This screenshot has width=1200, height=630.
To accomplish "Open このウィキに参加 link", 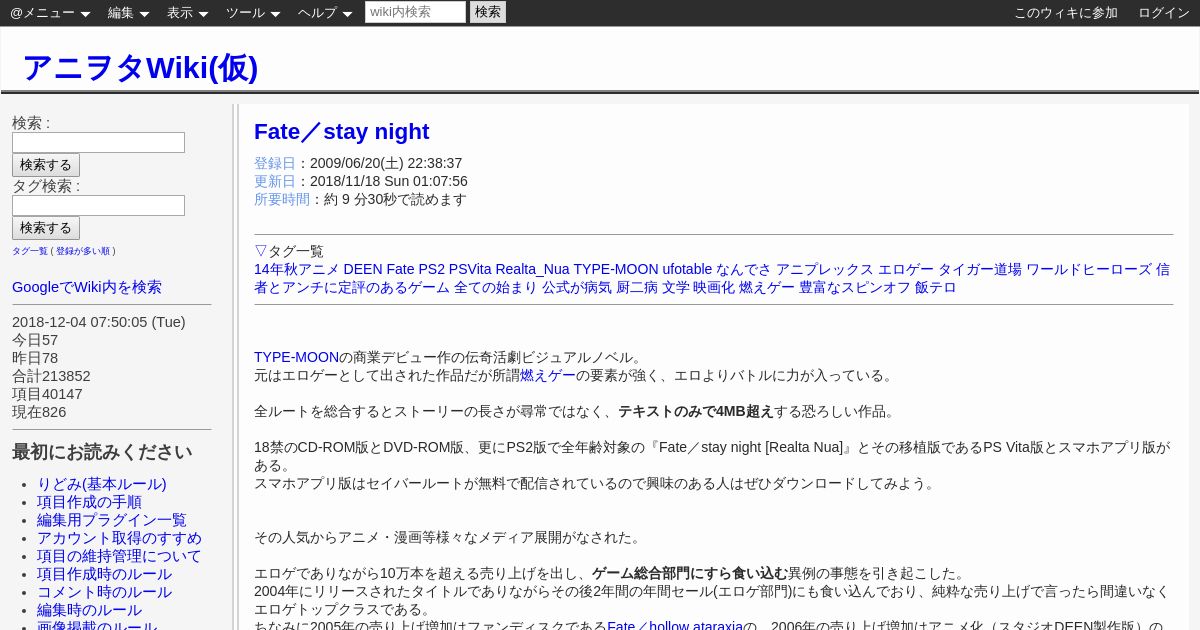I will 1066,13.
